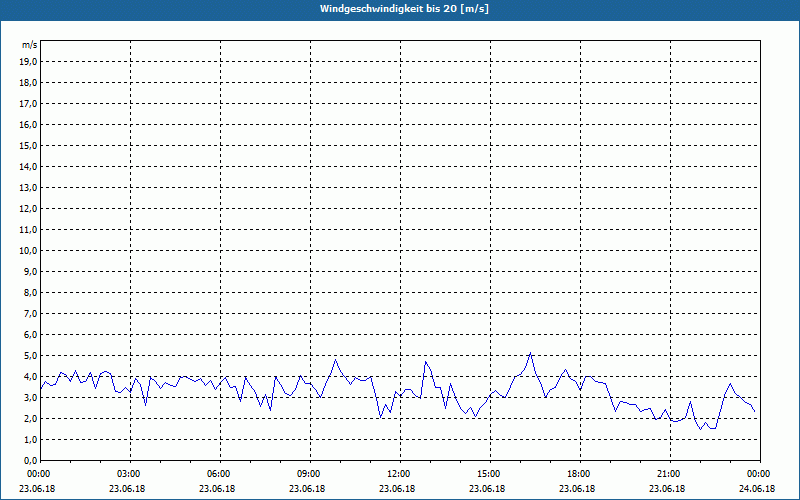The image size is (800, 500).
Task: Click the 09:00 time axis label
Action: click(x=310, y=474)
